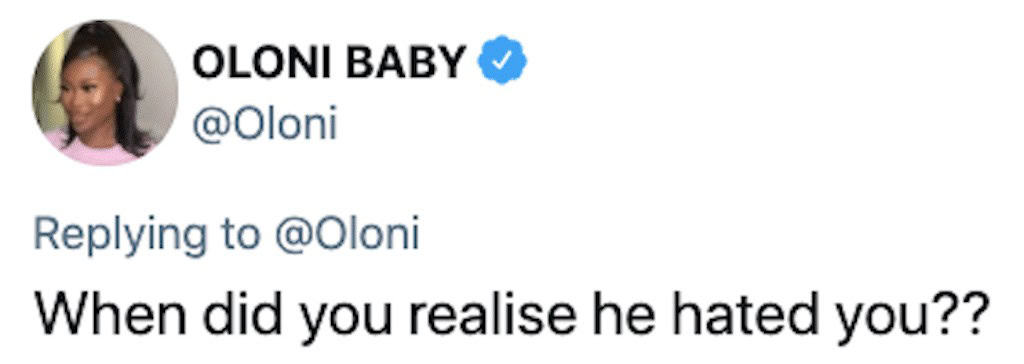Select the @Oloni handle below the name
This screenshot has width=1024, height=364.
coord(263,124)
